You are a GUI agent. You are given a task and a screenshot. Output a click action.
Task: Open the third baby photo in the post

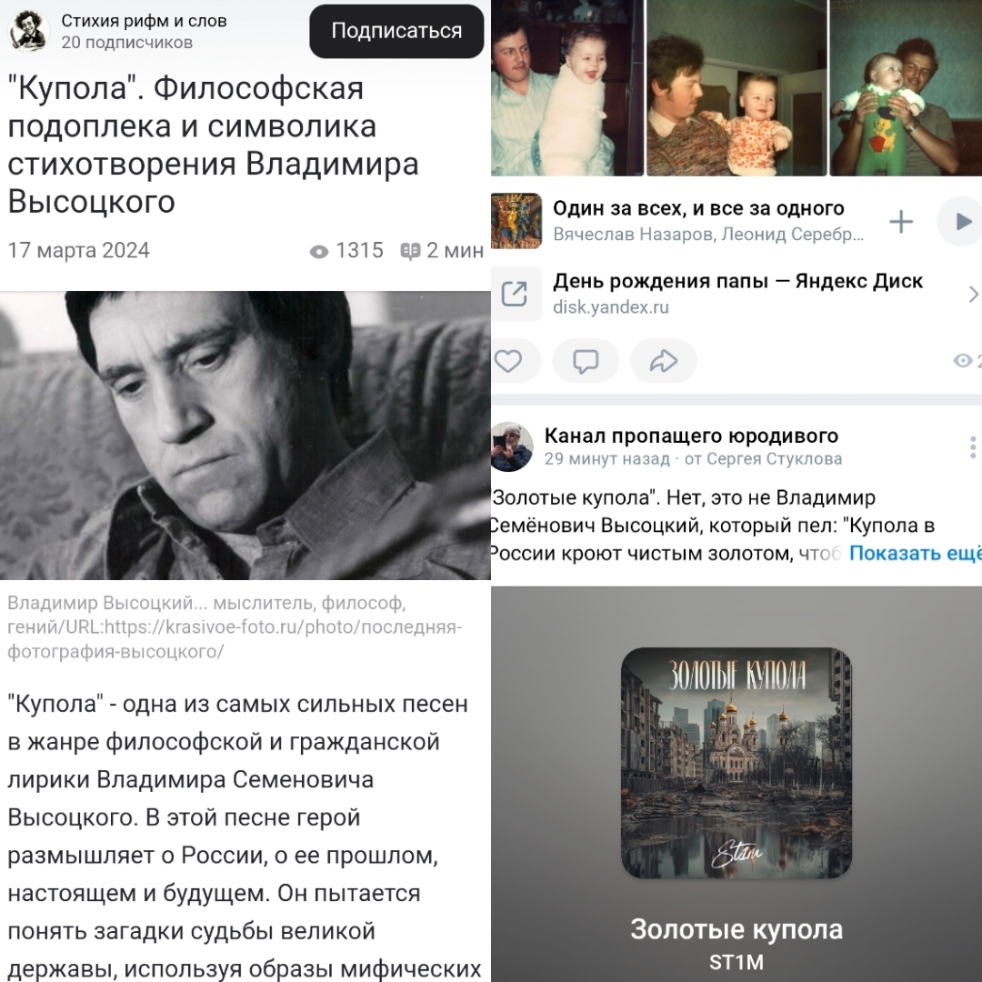click(906, 88)
